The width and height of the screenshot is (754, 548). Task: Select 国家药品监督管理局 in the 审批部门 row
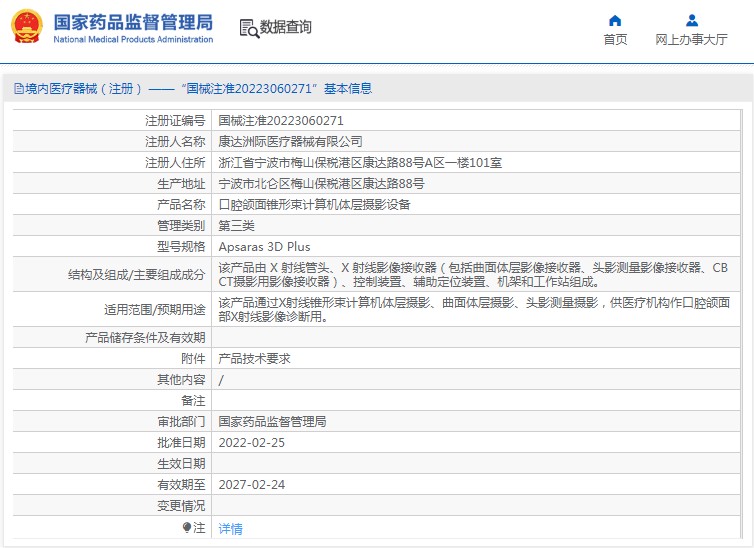(272, 422)
